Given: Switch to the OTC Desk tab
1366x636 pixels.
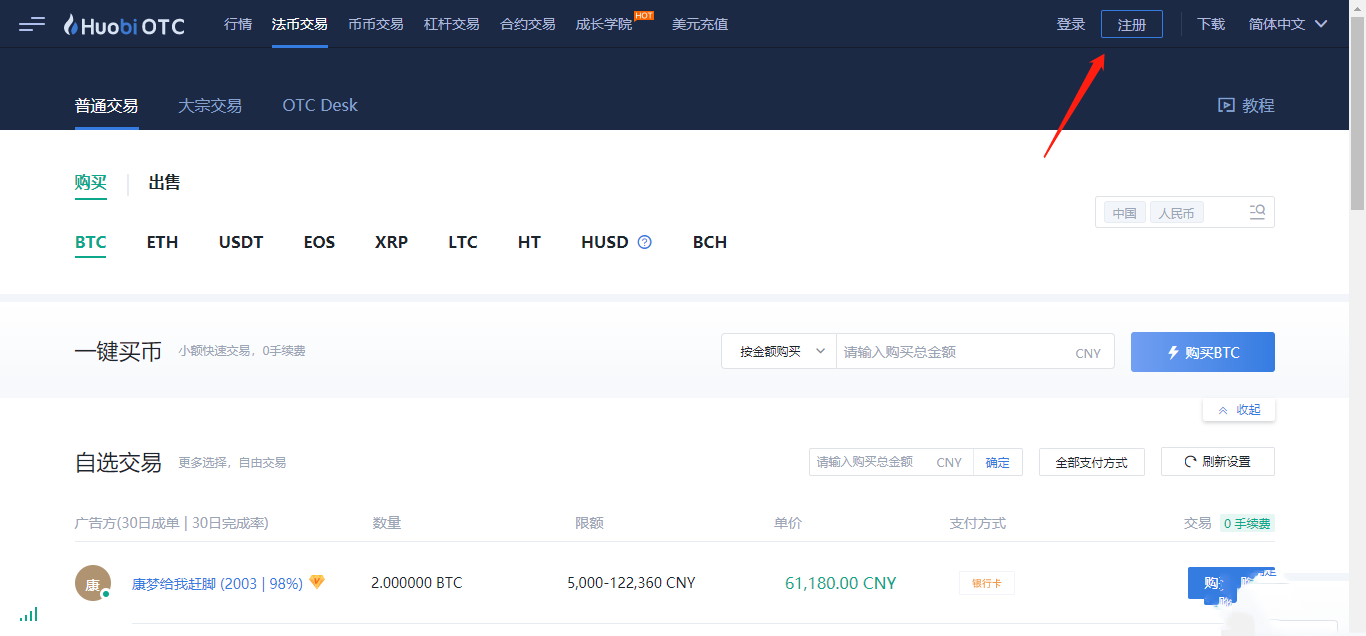Looking at the screenshot, I should pyautogui.click(x=320, y=105).
